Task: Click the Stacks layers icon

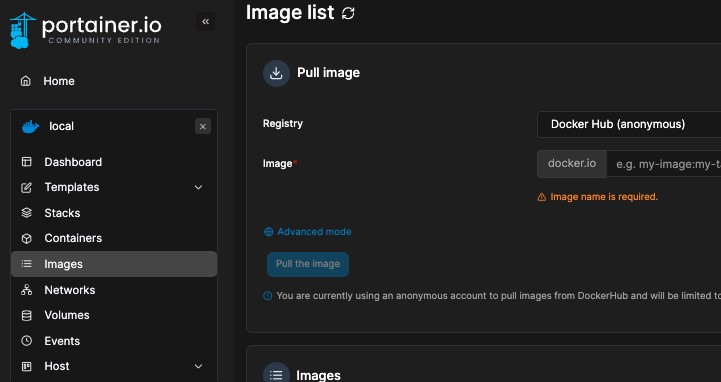Action: click(x=27, y=213)
